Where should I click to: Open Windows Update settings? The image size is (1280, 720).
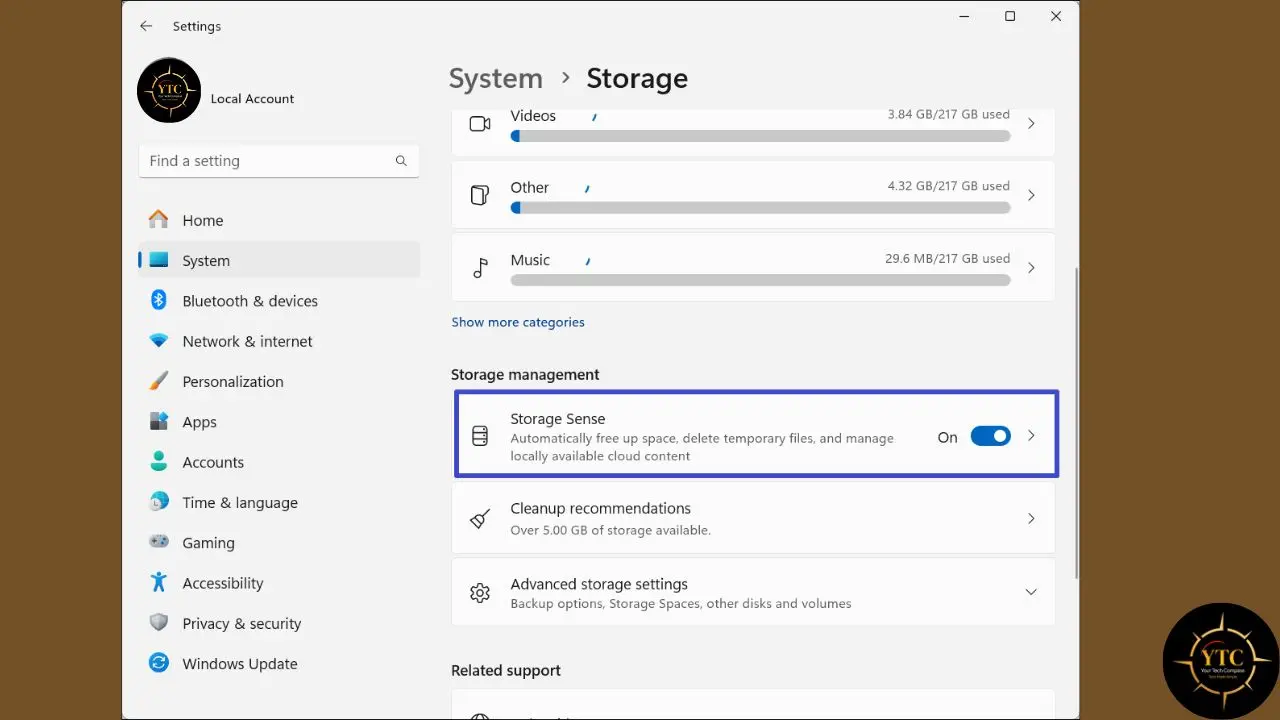click(279, 663)
